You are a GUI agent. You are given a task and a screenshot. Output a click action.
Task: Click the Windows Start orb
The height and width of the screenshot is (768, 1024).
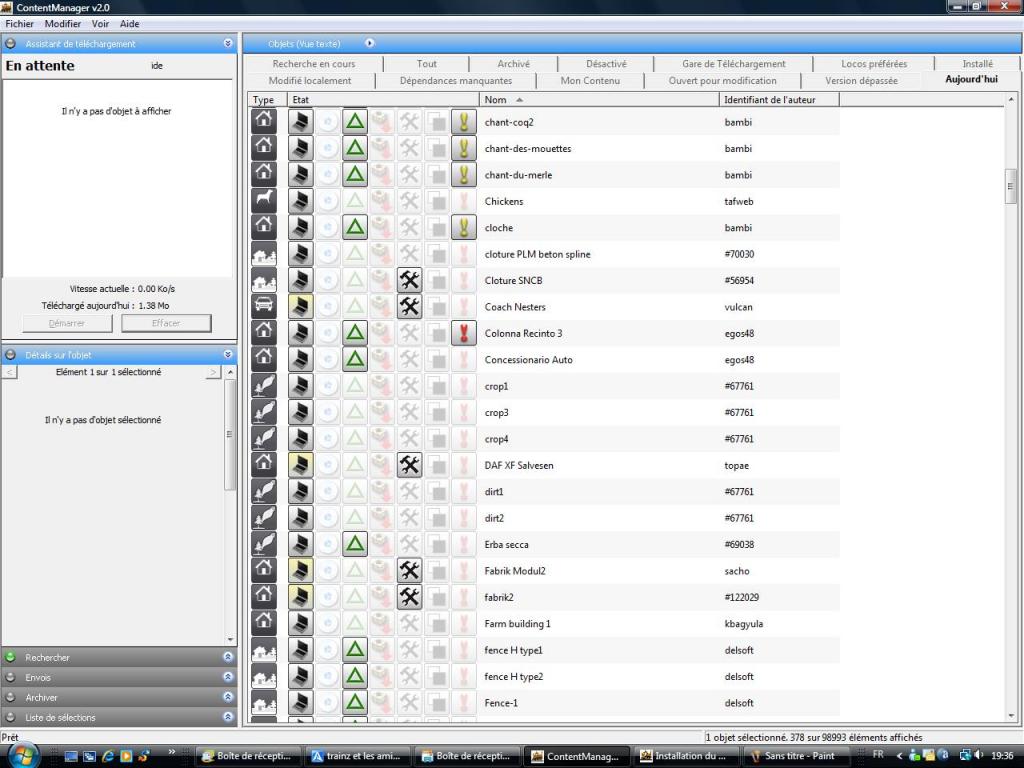tap(22, 756)
